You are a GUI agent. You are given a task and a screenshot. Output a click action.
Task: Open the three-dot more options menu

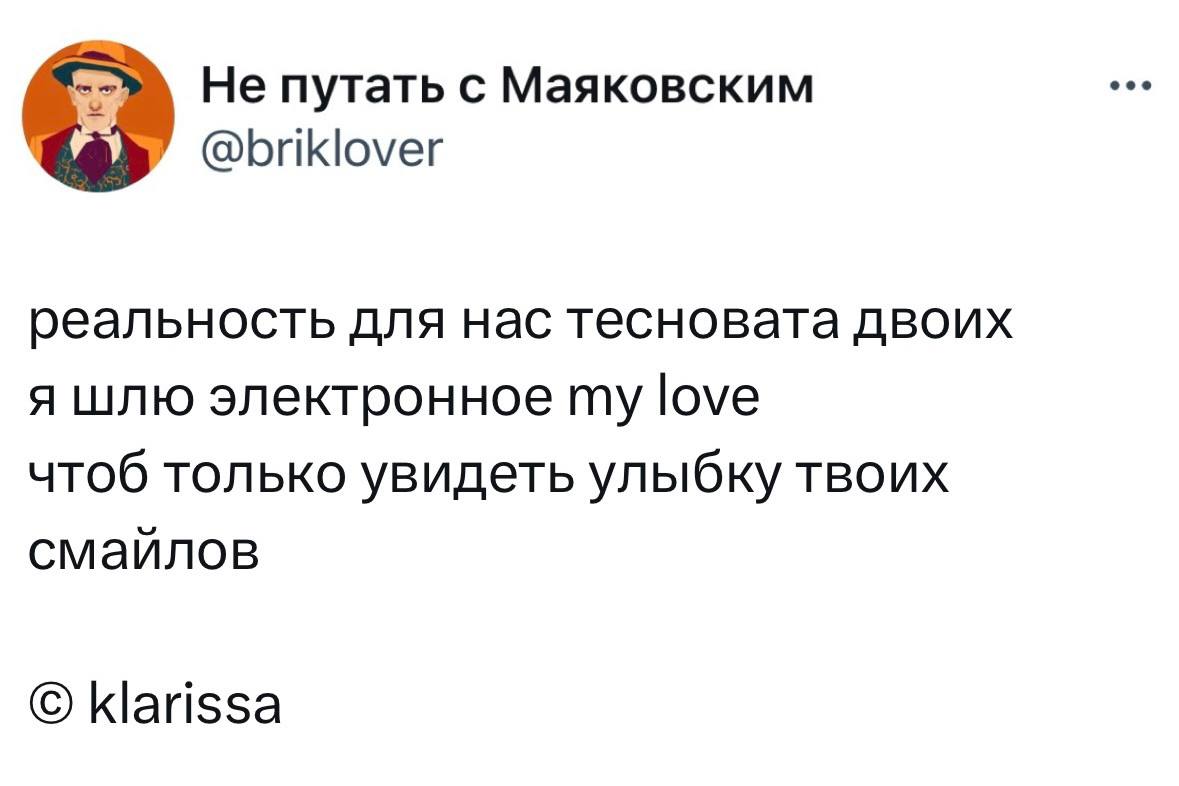pos(1132,86)
